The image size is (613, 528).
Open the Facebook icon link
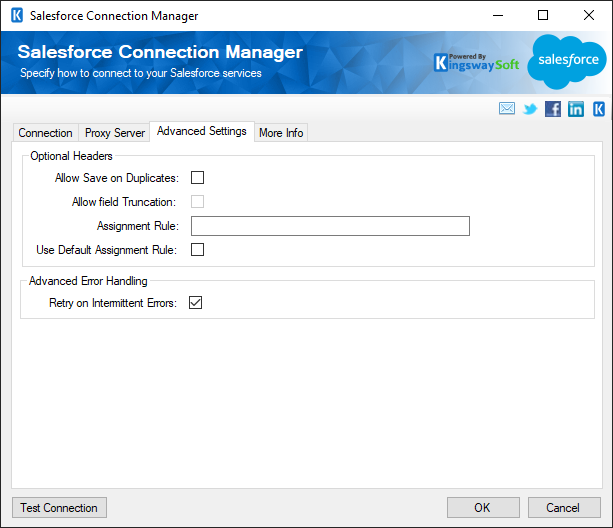[553, 109]
